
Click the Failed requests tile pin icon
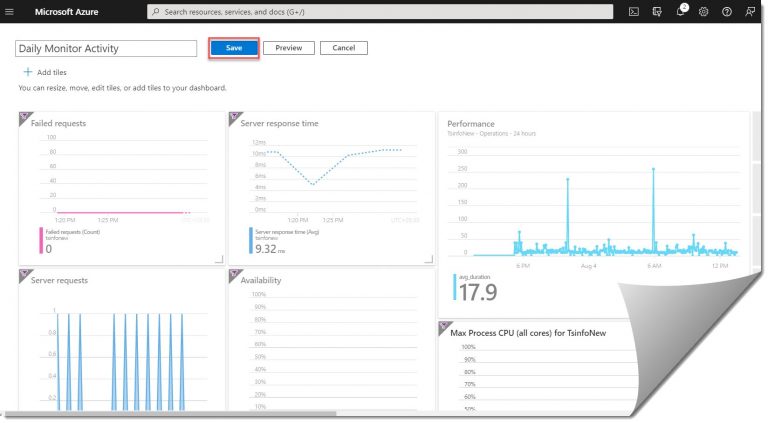pyautogui.click(x=24, y=118)
